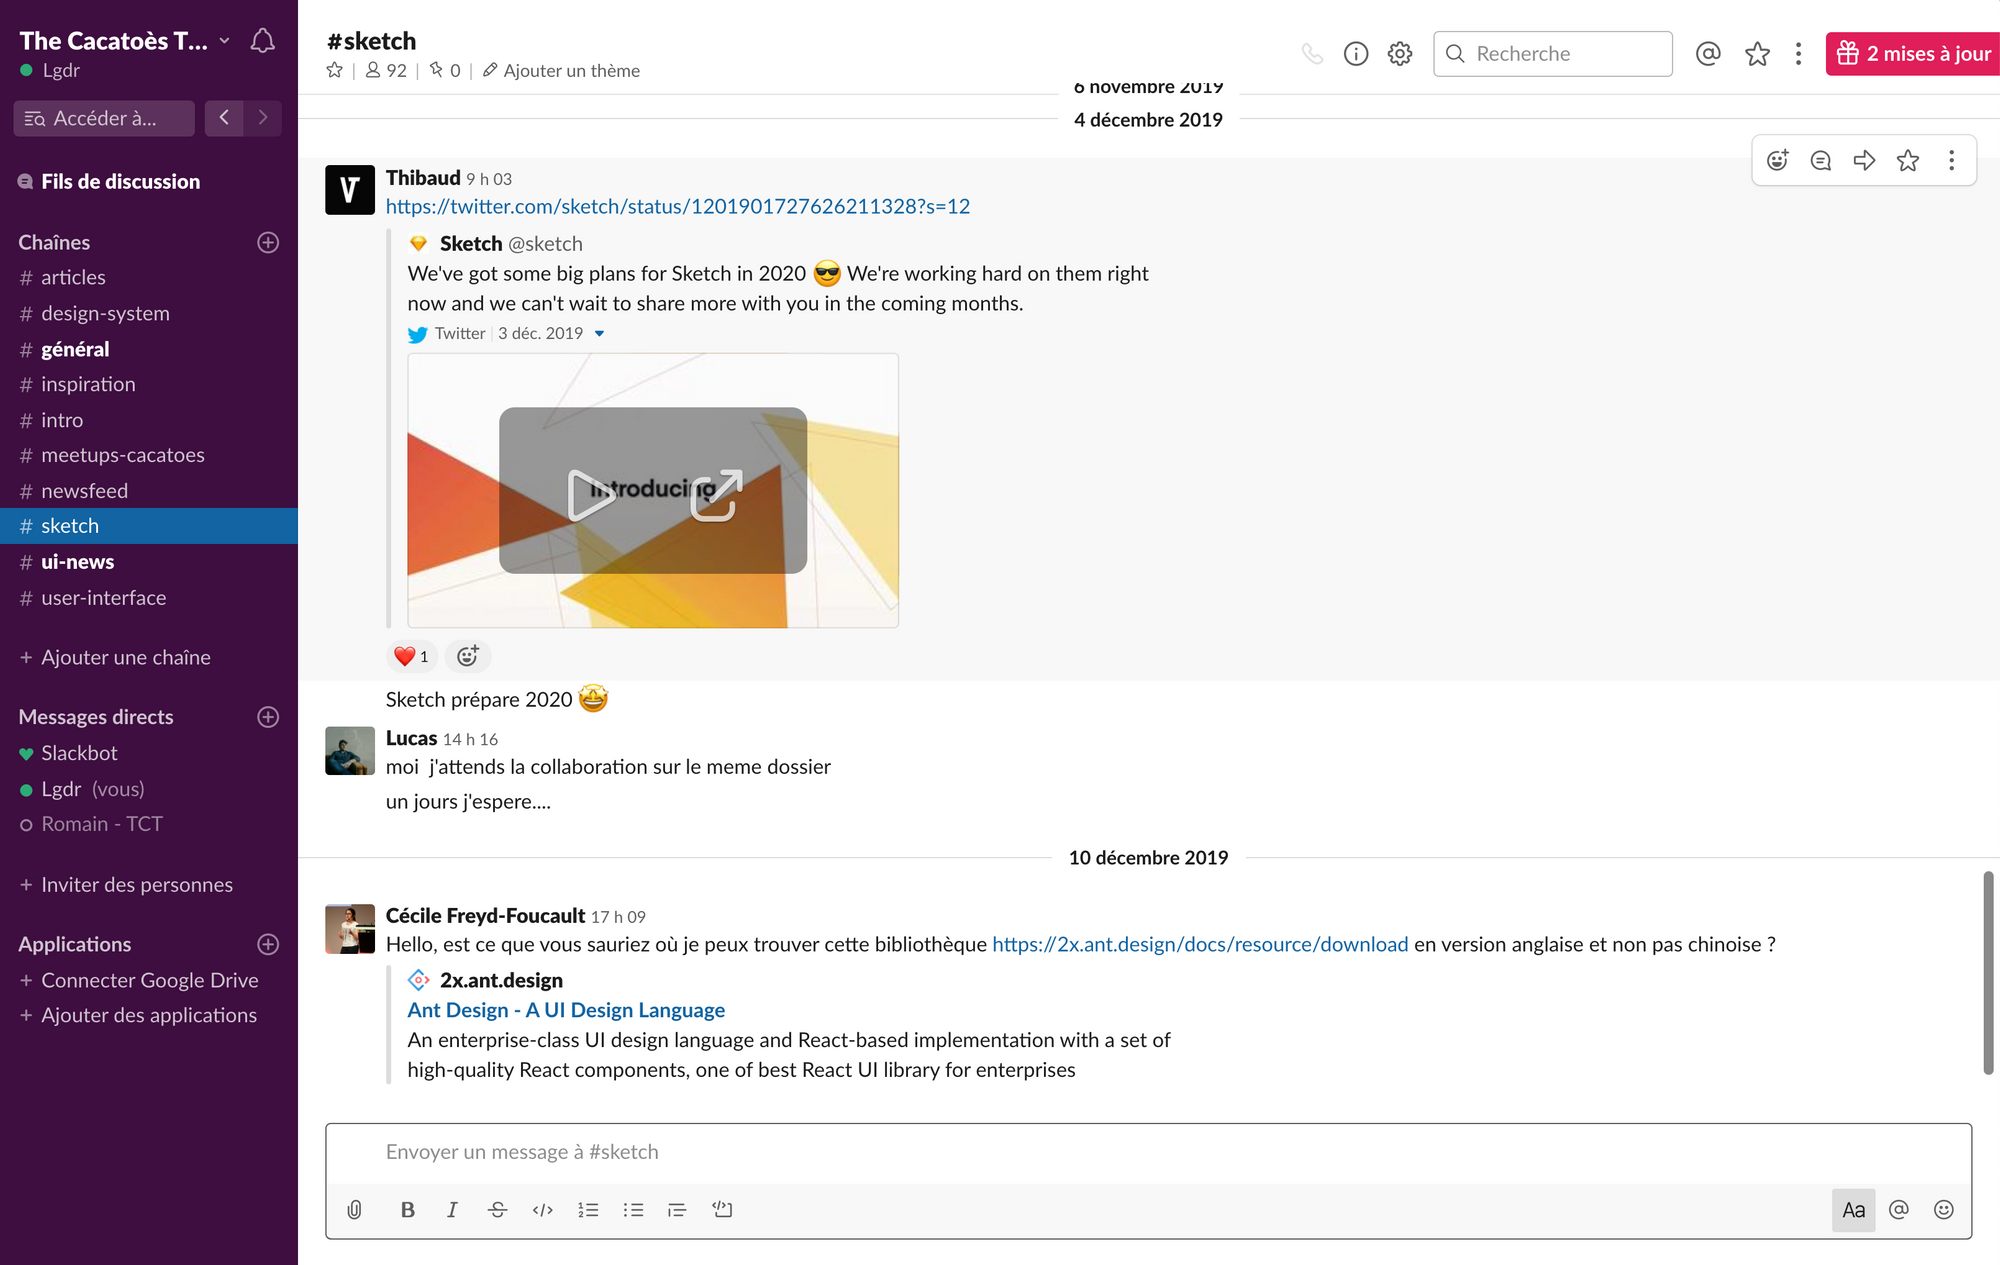This screenshot has width=2000, height=1265.
Task: Start a call with phone icon
Action: (x=1312, y=54)
